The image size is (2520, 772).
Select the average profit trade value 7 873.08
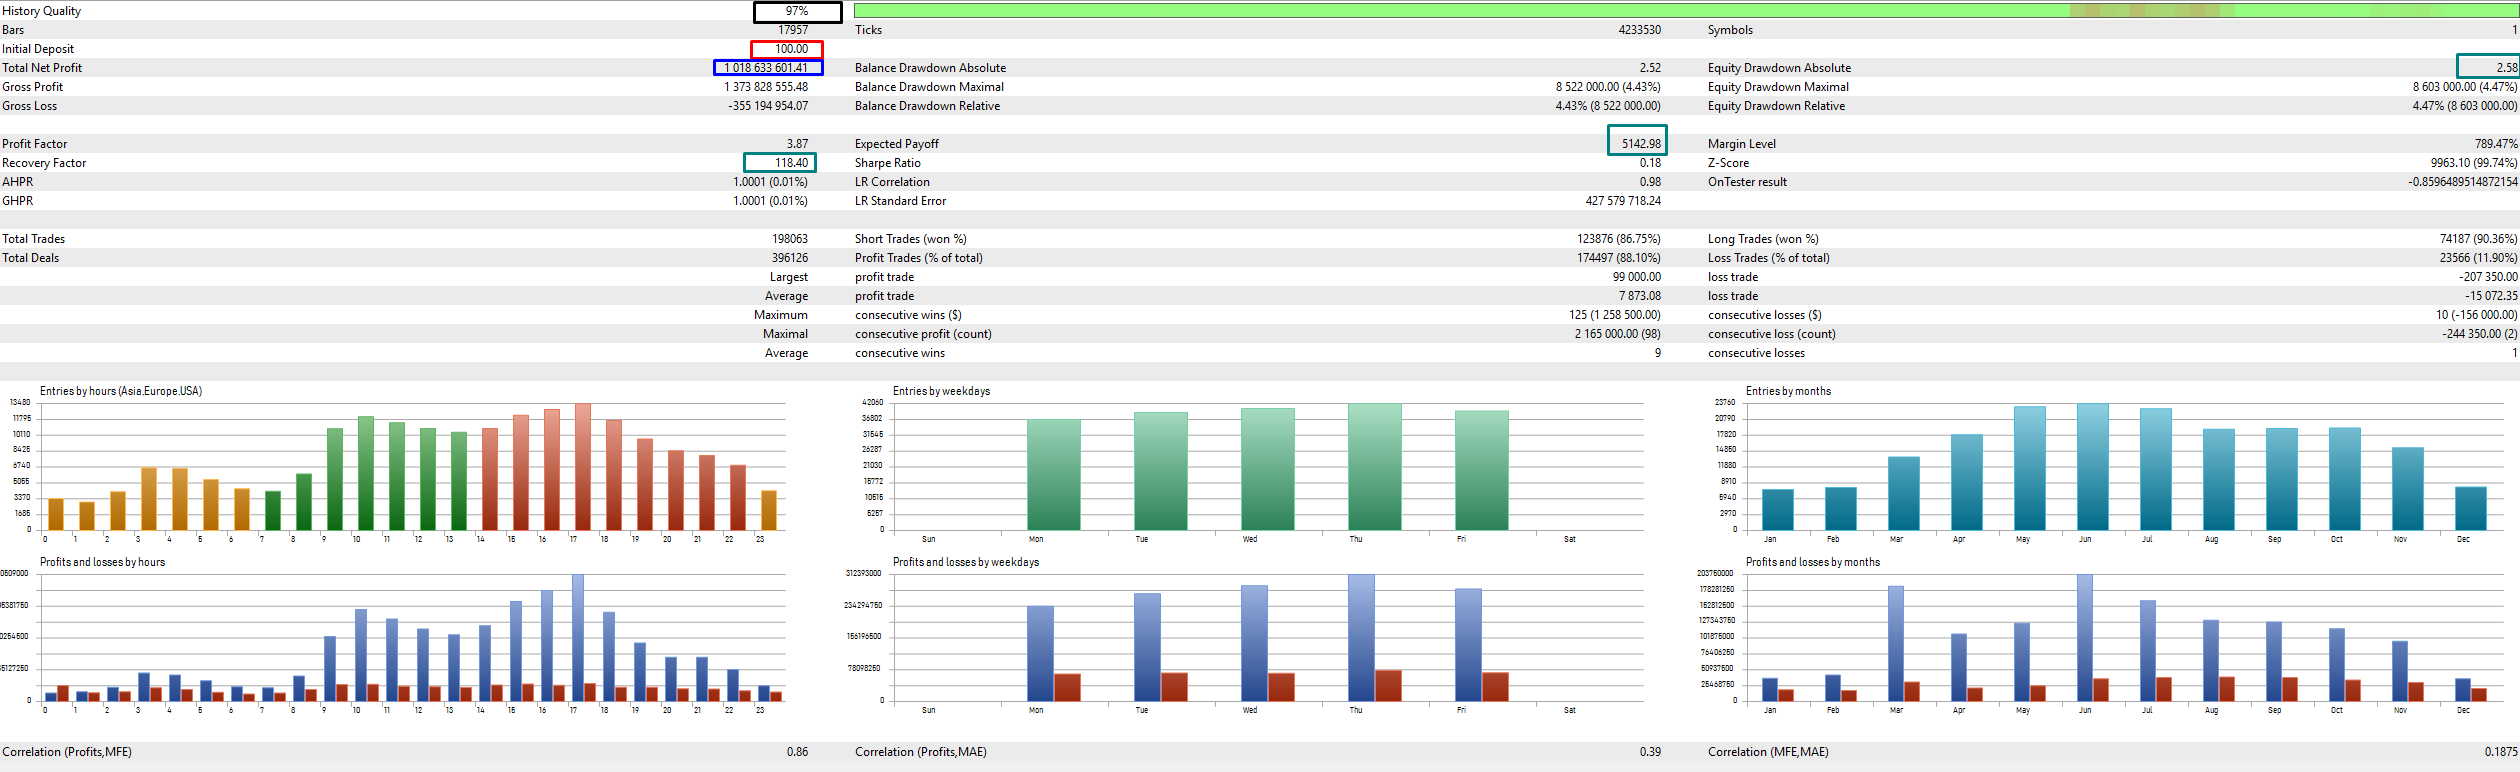click(x=1640, y=296)
